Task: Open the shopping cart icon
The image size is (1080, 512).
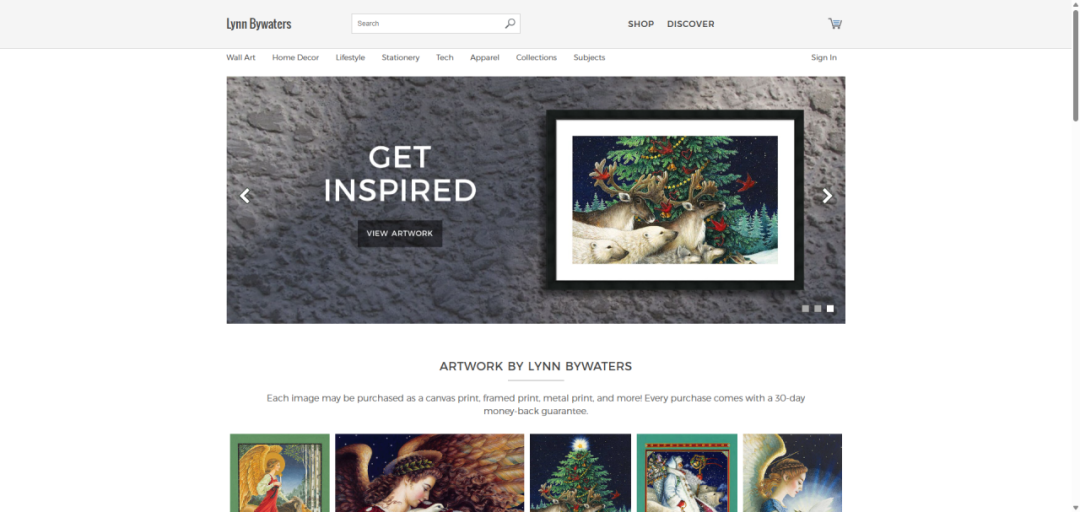Action: tap(835, 23)
